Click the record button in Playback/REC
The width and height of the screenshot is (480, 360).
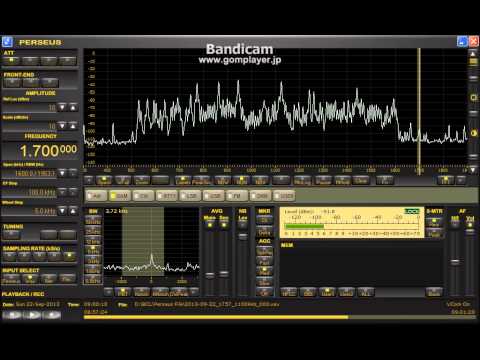52,314
